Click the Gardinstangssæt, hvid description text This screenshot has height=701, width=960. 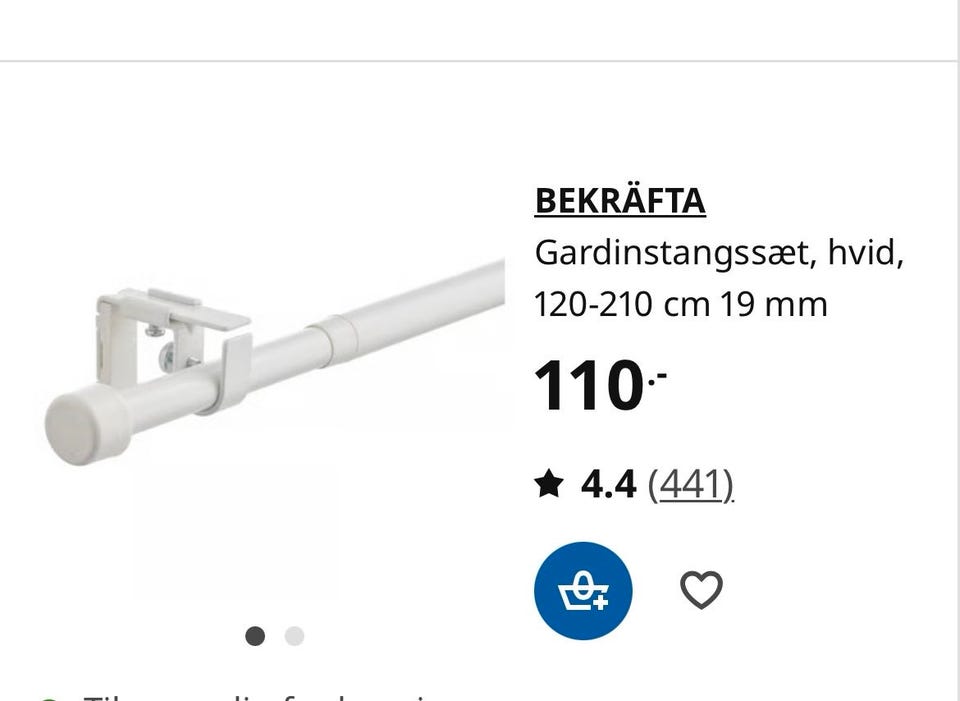point(719,252)
